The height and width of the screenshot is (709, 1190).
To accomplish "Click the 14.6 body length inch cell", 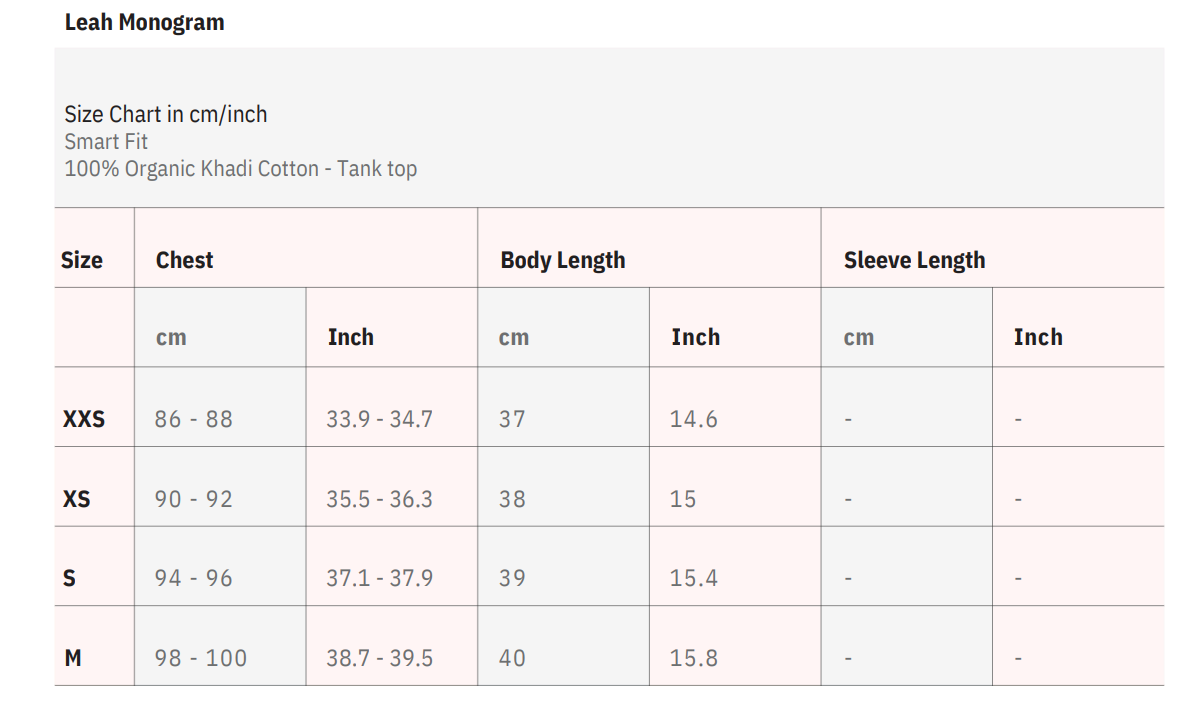I will coord(693,419).
